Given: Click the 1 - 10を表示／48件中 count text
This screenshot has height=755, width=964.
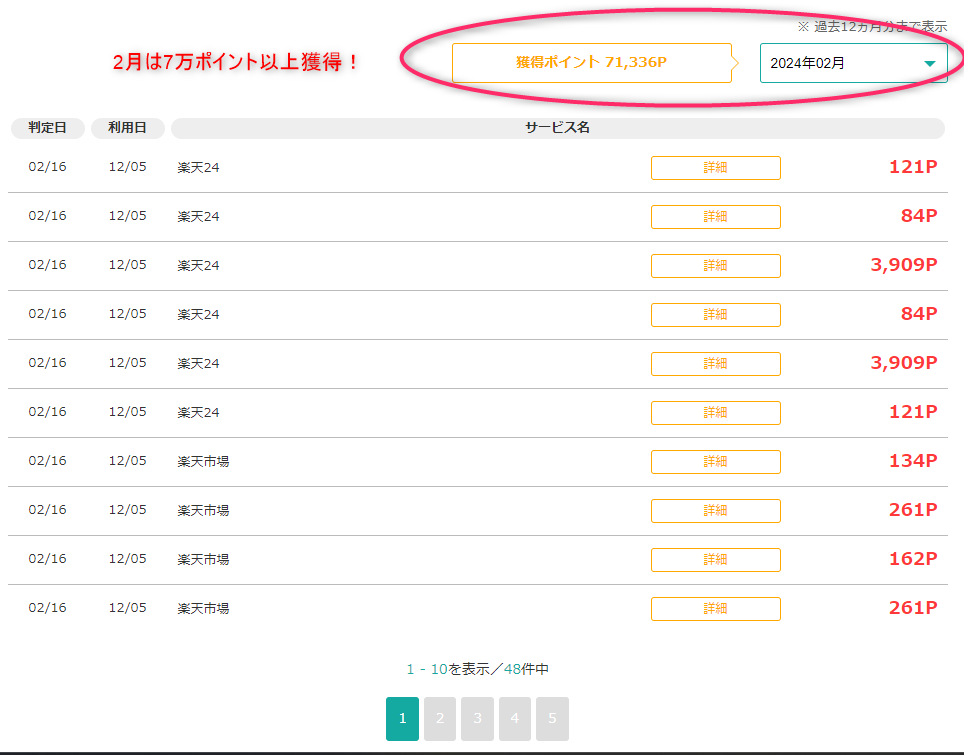Looking at the screenshot, I should (x=478, y=669).
